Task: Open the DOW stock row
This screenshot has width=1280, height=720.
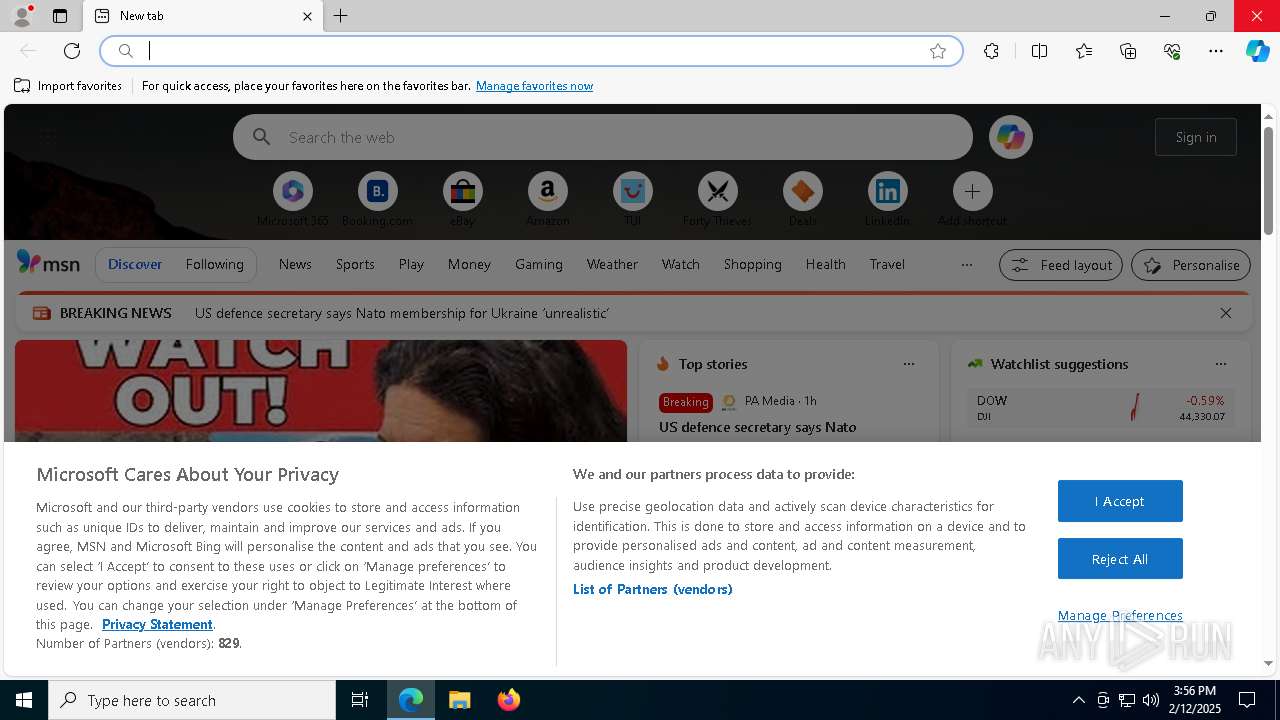Action: point(1100,408)
